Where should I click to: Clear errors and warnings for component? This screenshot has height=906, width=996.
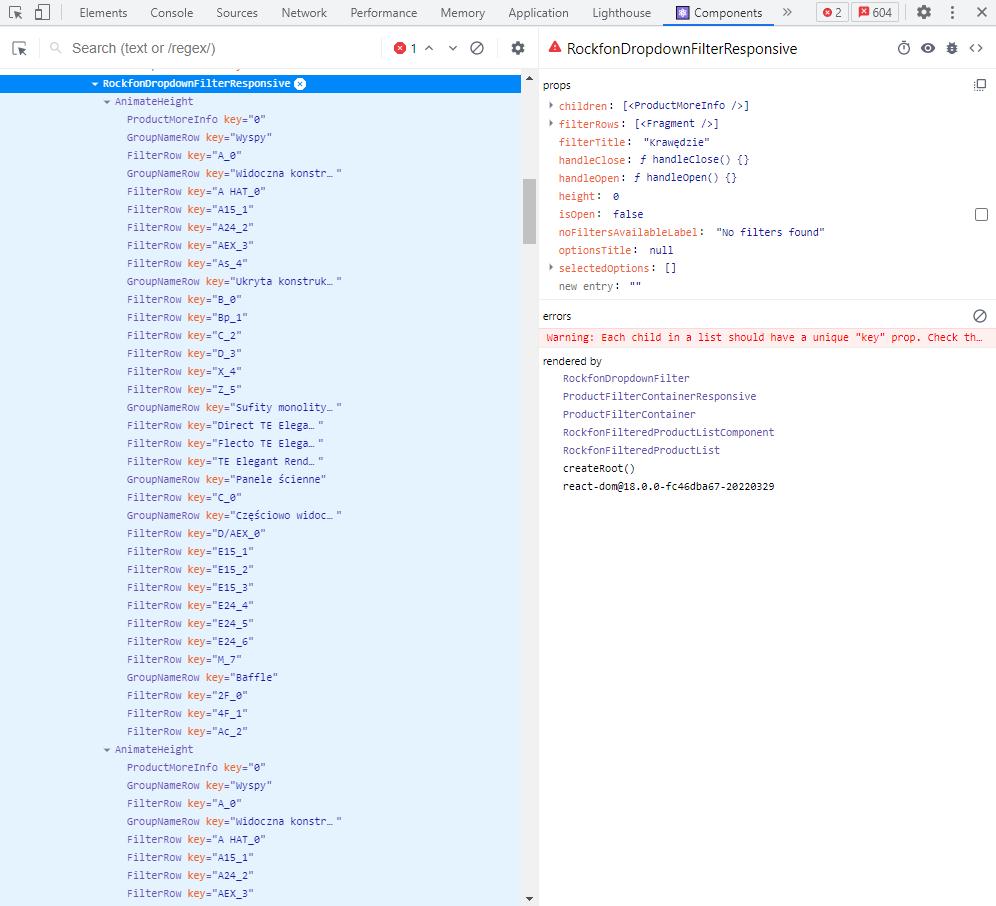(980, 316)
